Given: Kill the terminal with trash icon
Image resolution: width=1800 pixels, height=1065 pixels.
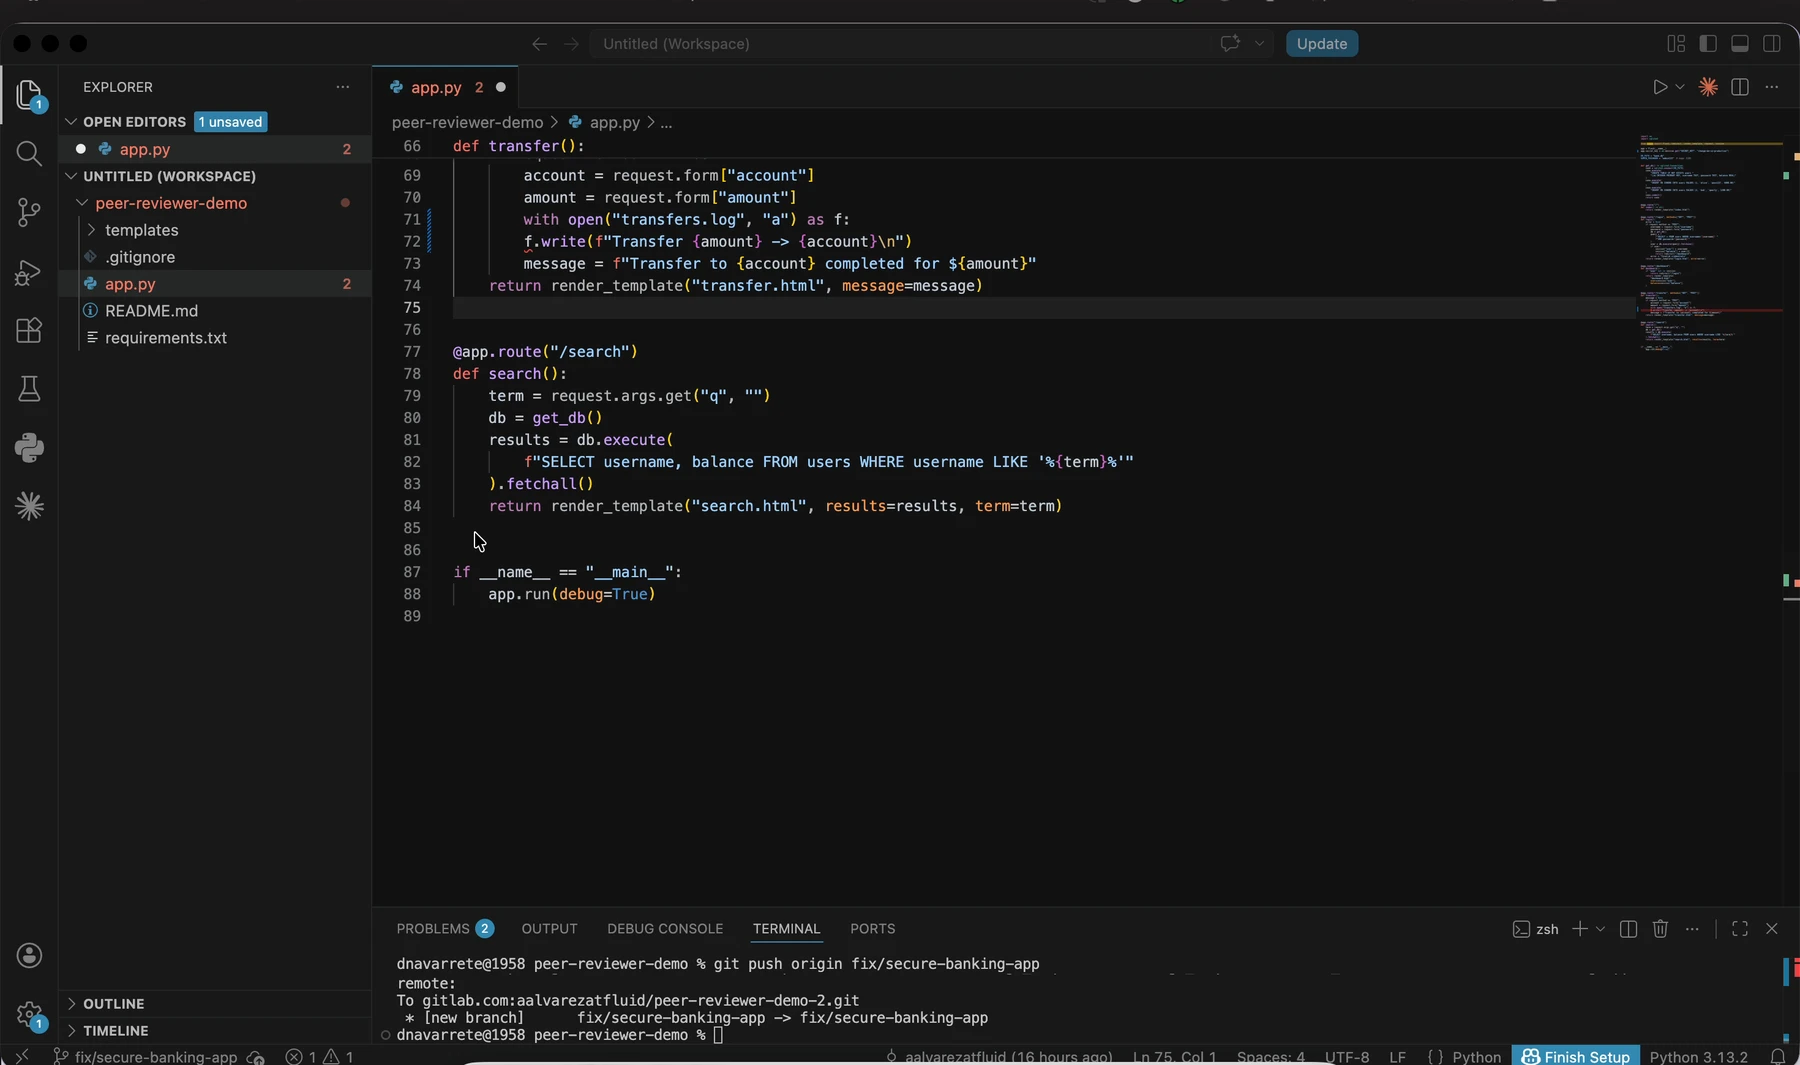Looking at the screenshot, I should (1660, 929).
